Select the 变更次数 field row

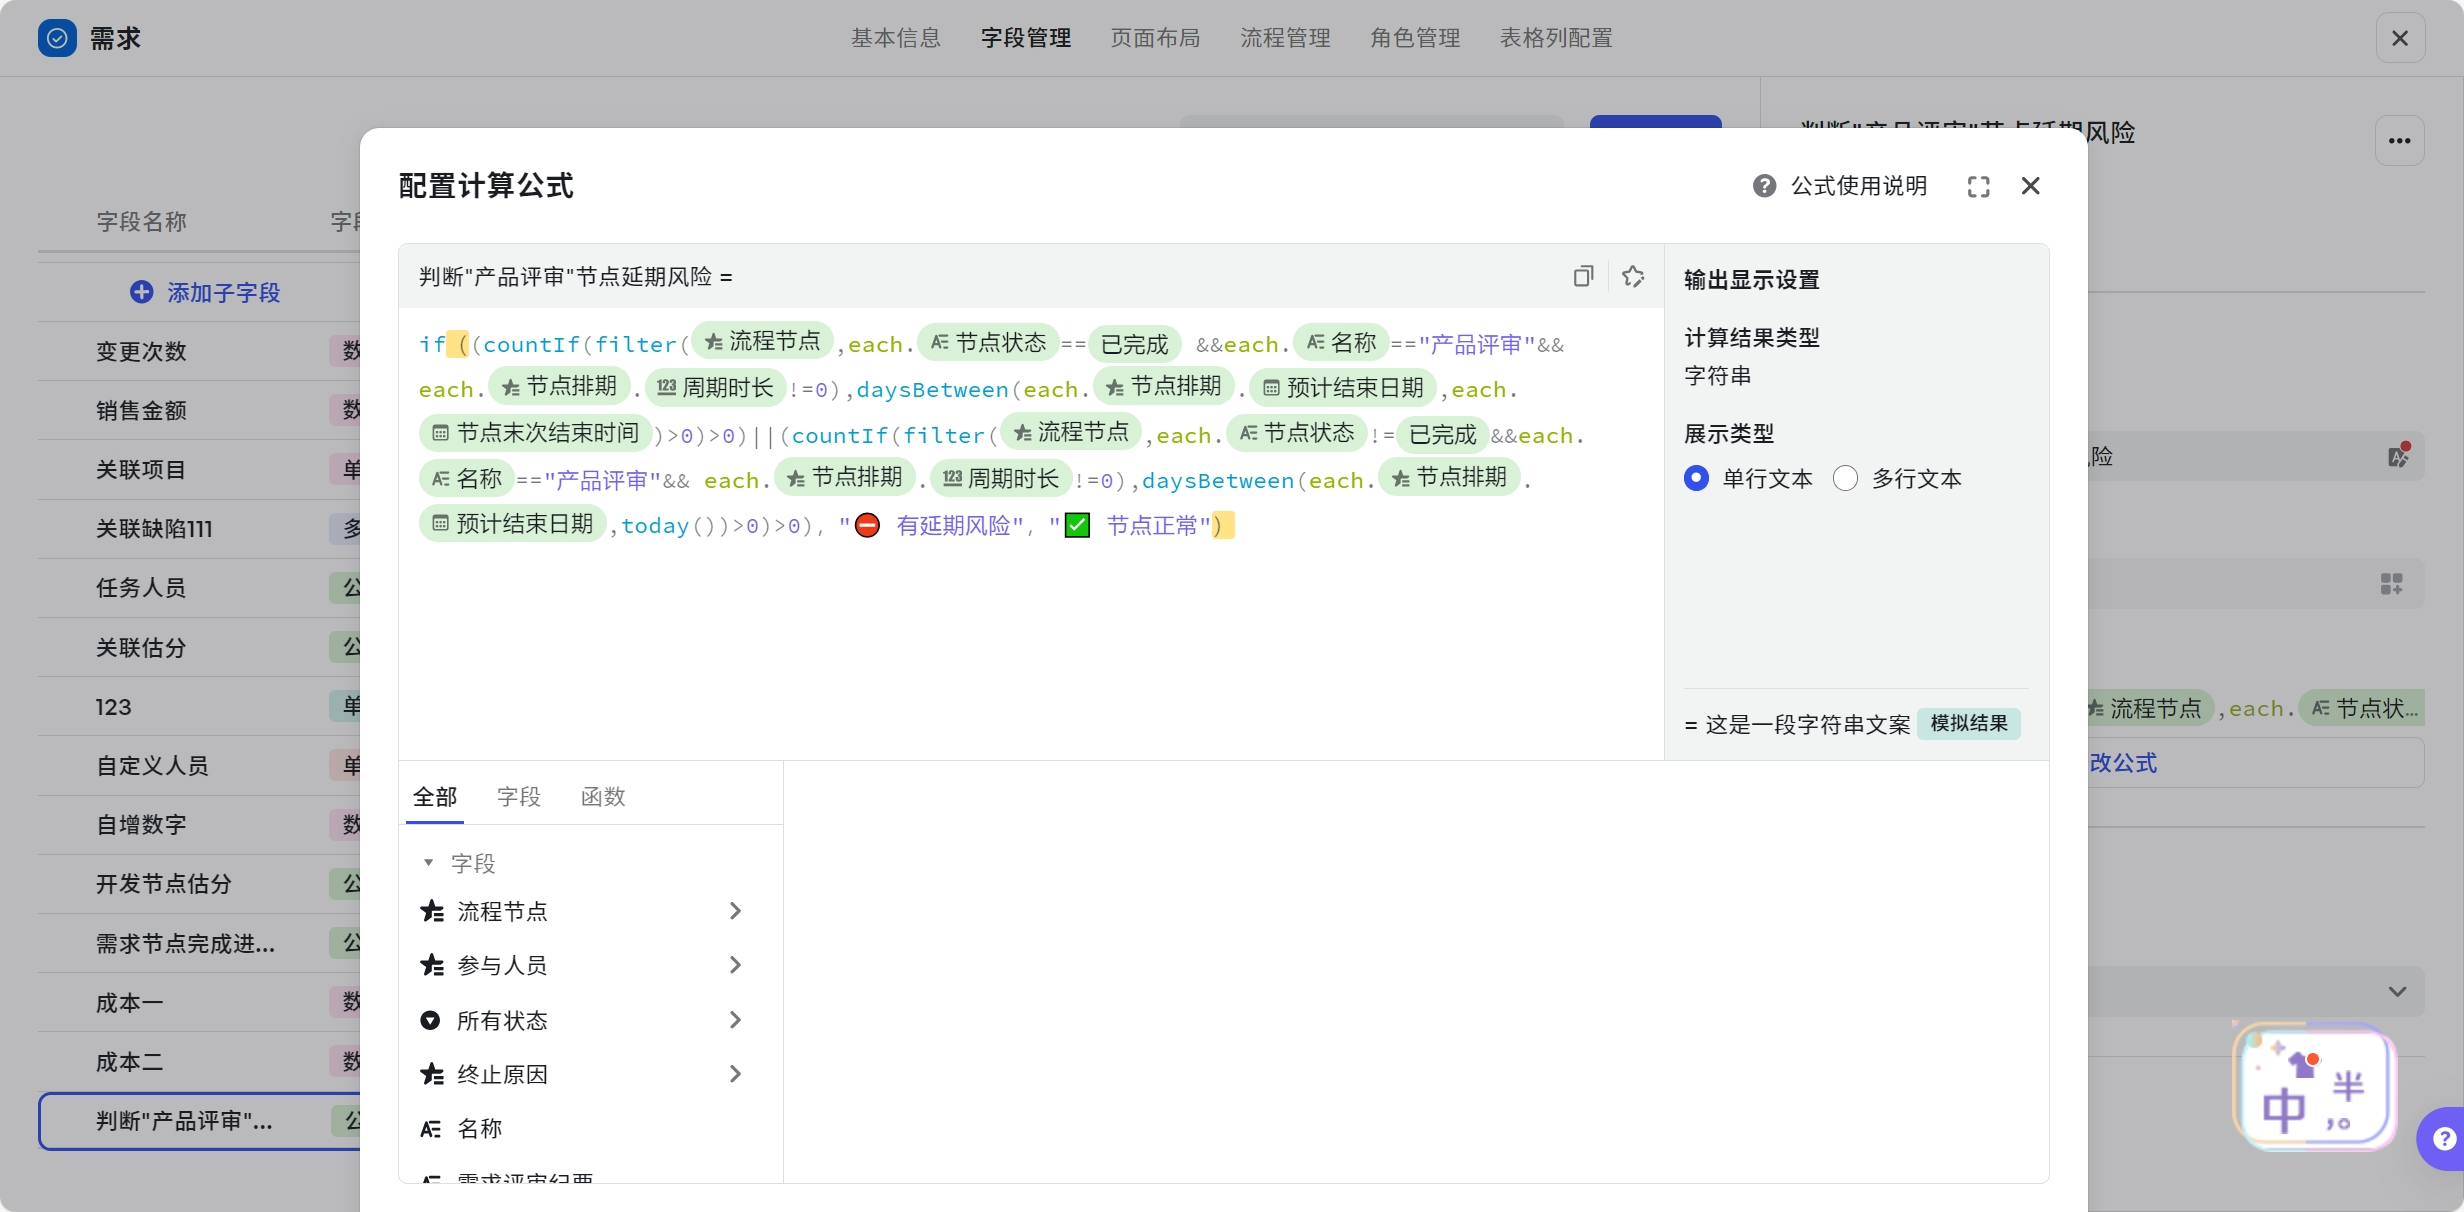point(199,352)
